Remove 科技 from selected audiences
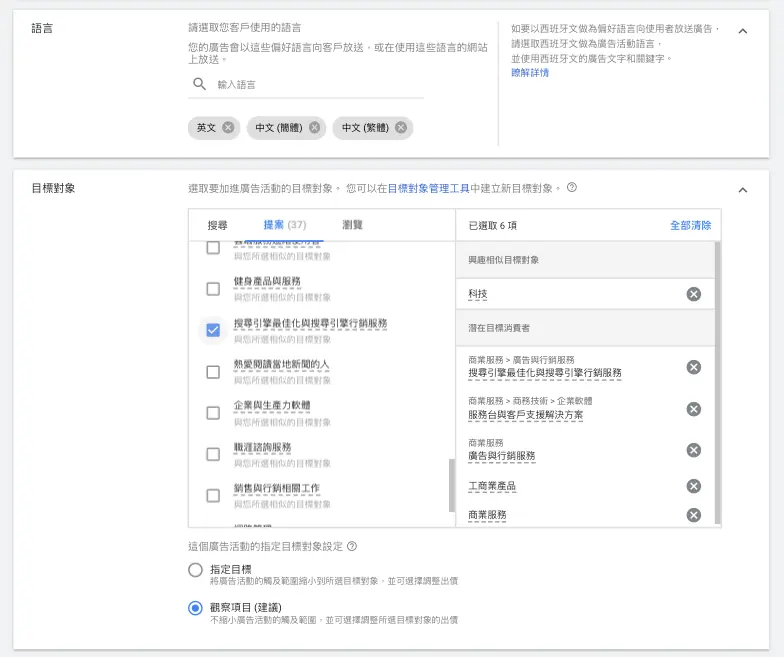This screenshot has height=657, width=784. click(x=694, y=294)
